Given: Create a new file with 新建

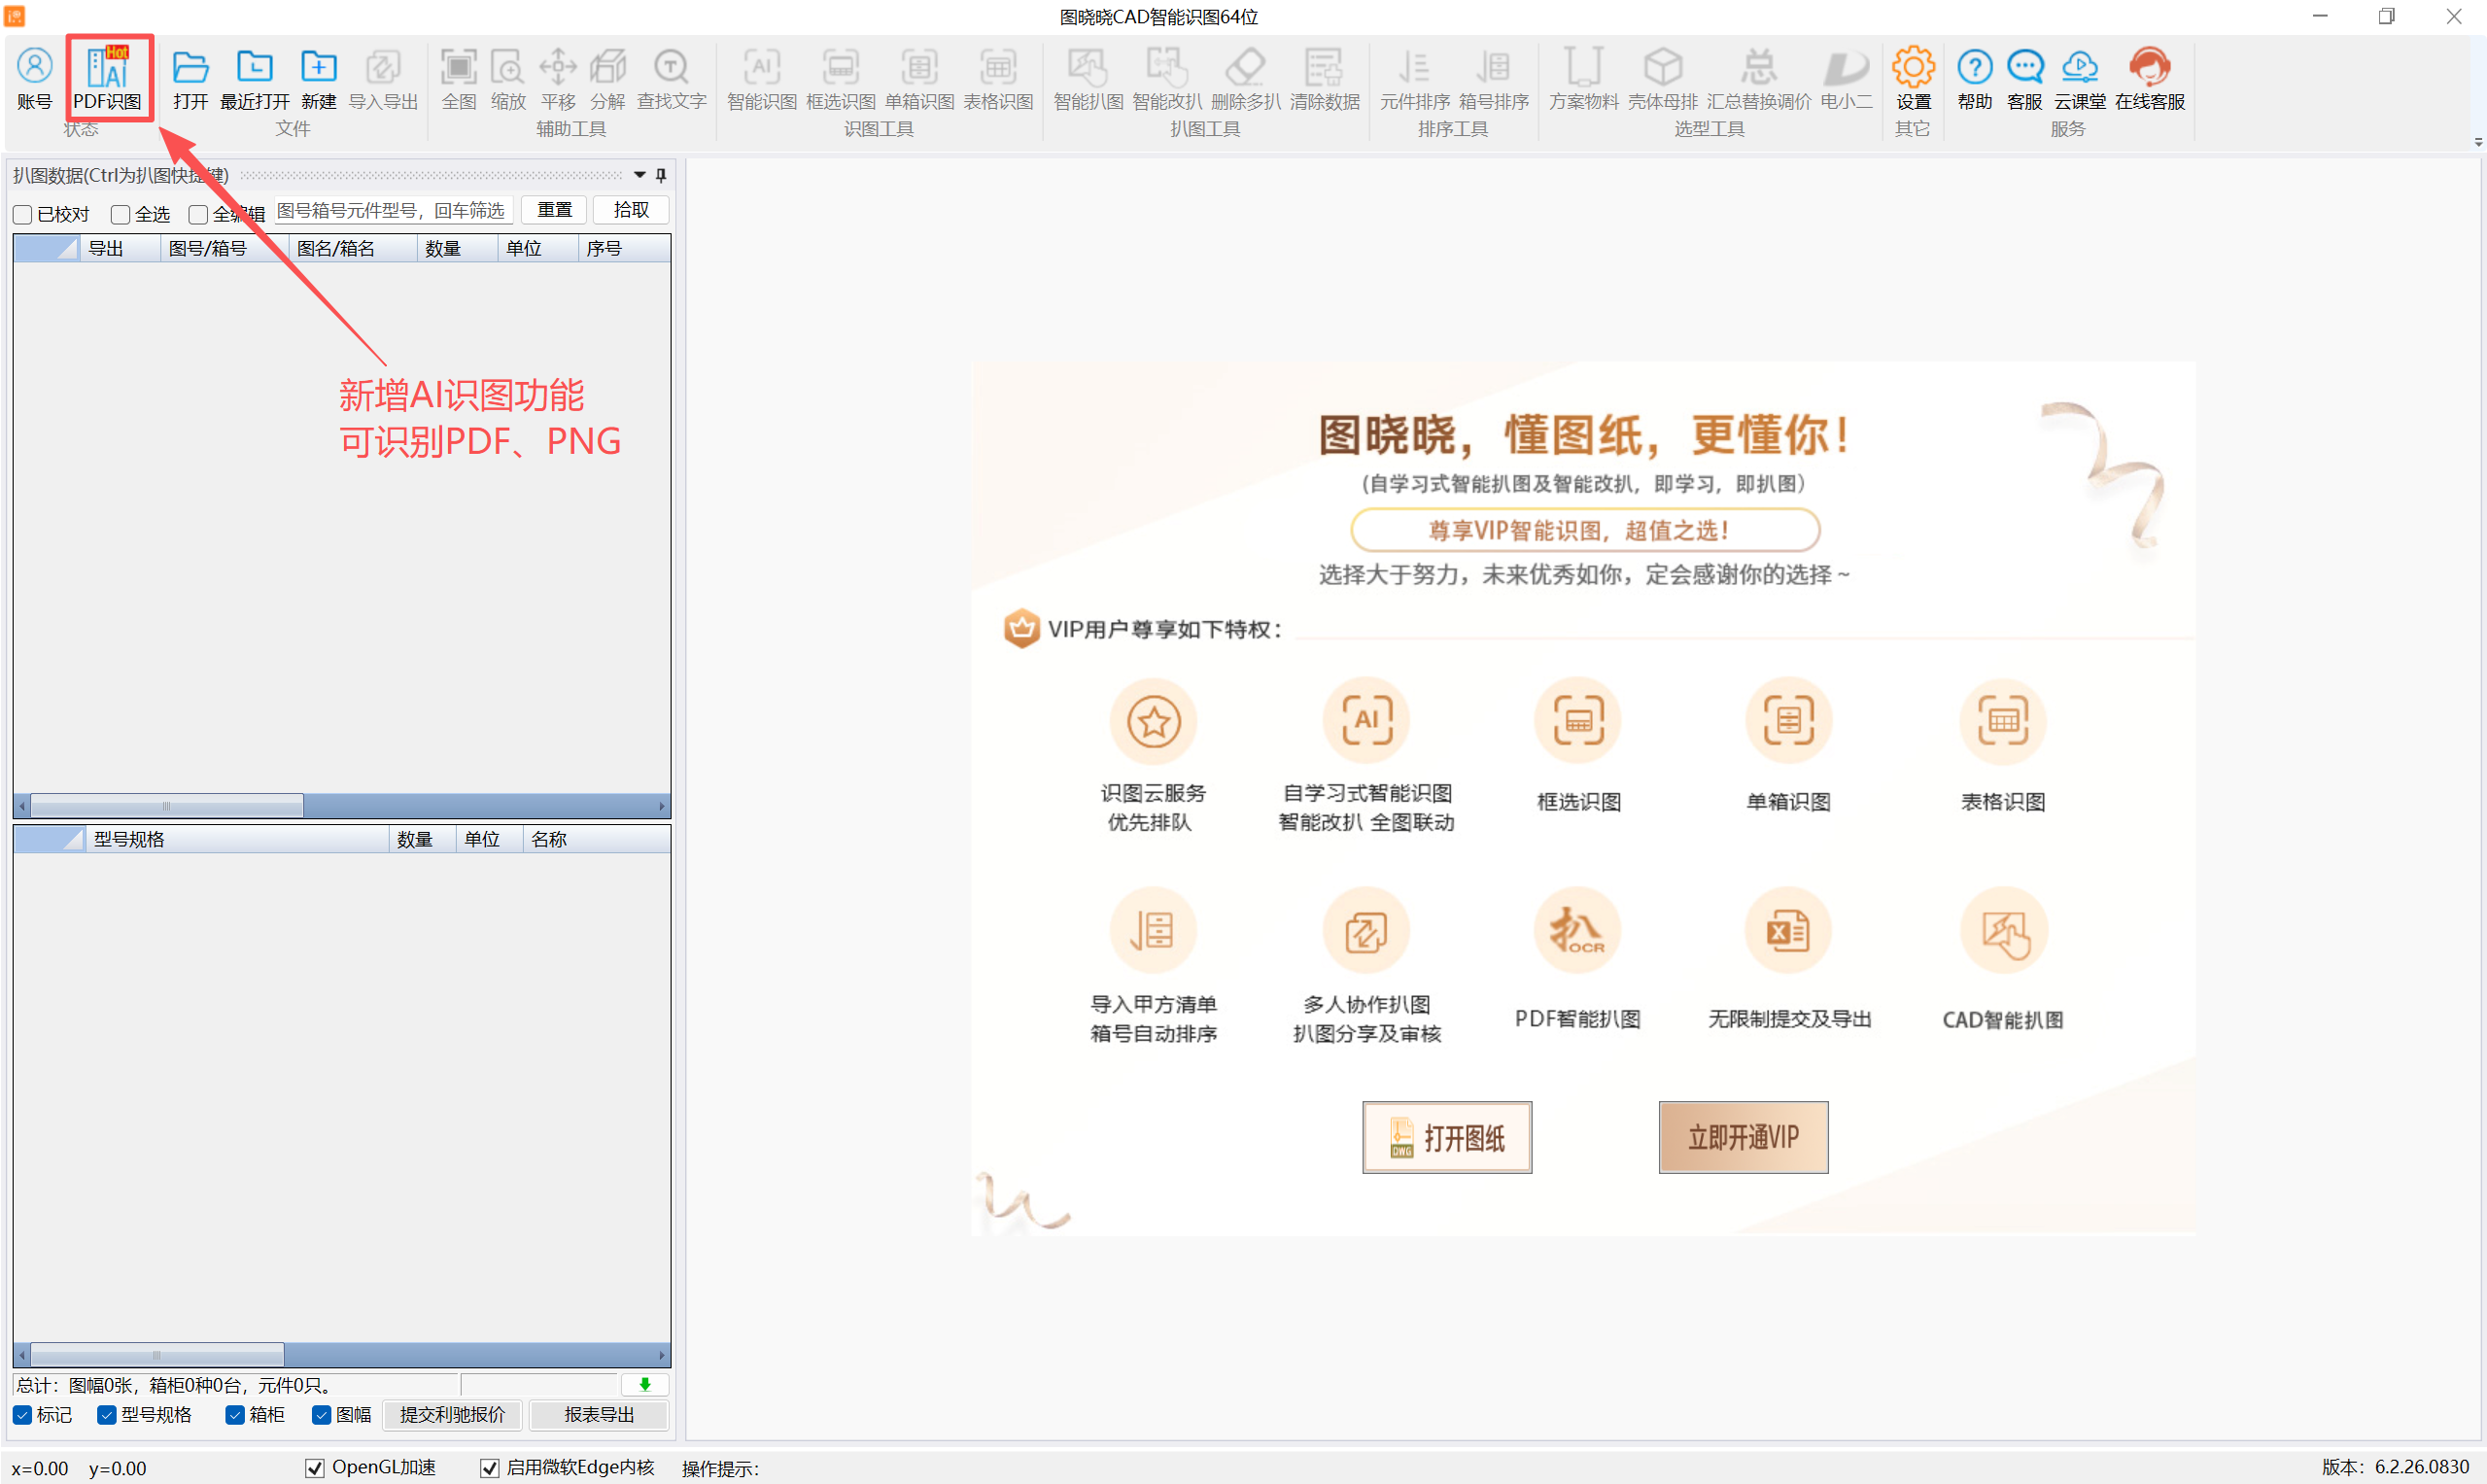Looking at the screenshot, I should 318,78.
